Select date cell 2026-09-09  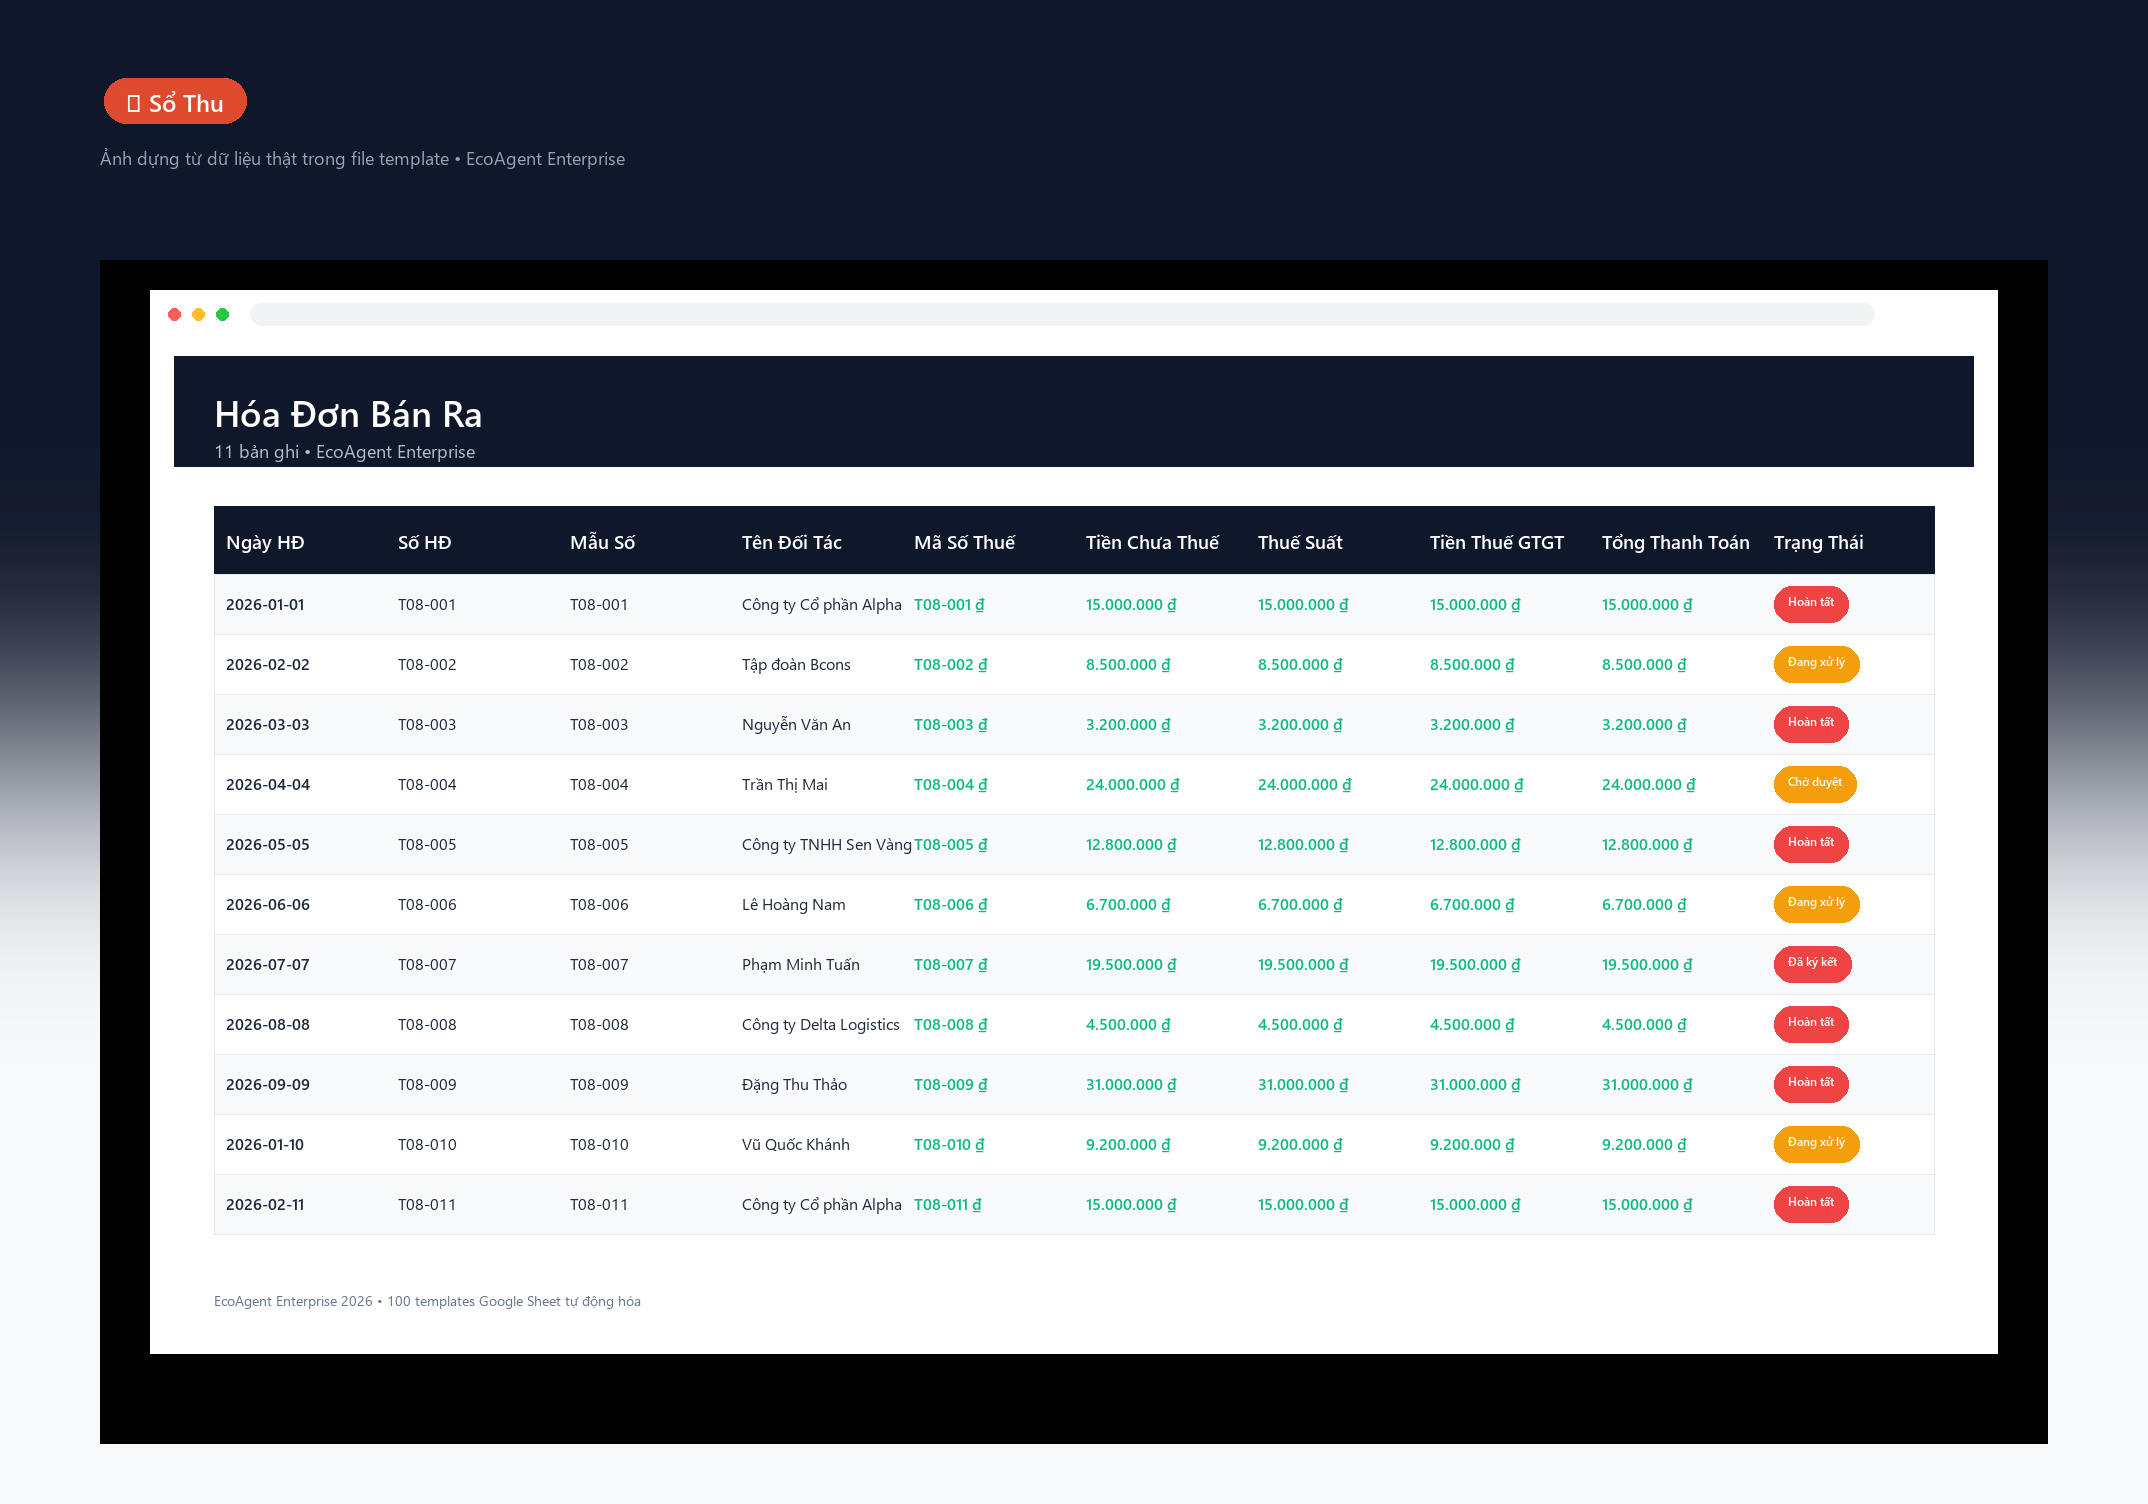[268, 1085]
